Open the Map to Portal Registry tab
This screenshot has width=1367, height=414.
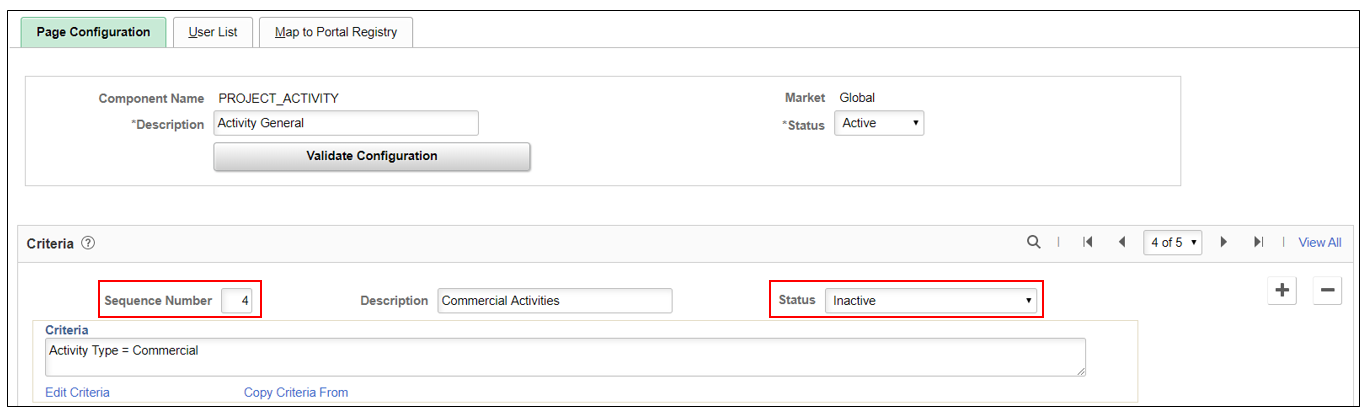[x=336, y=32]
